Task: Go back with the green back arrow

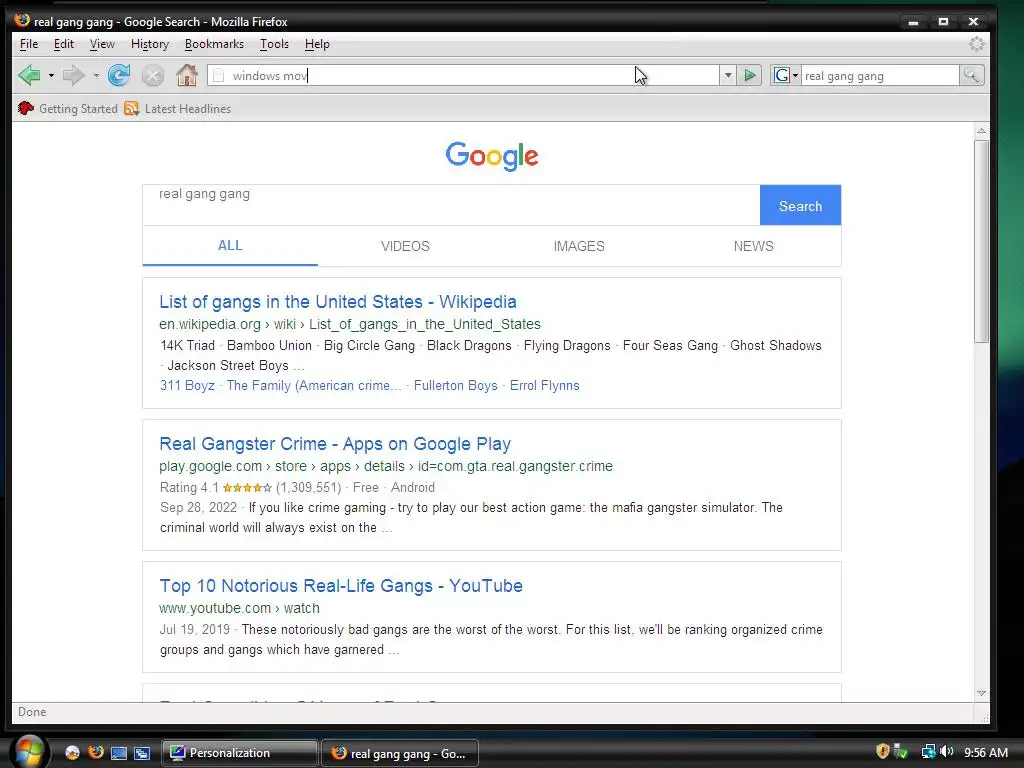Action: [29, 76]
